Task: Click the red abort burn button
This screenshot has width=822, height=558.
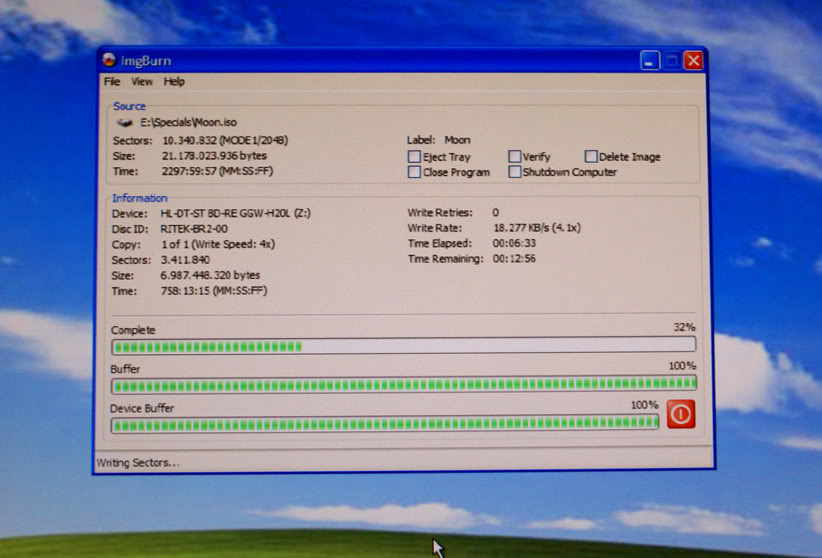Action: click(x=680, y=413)
